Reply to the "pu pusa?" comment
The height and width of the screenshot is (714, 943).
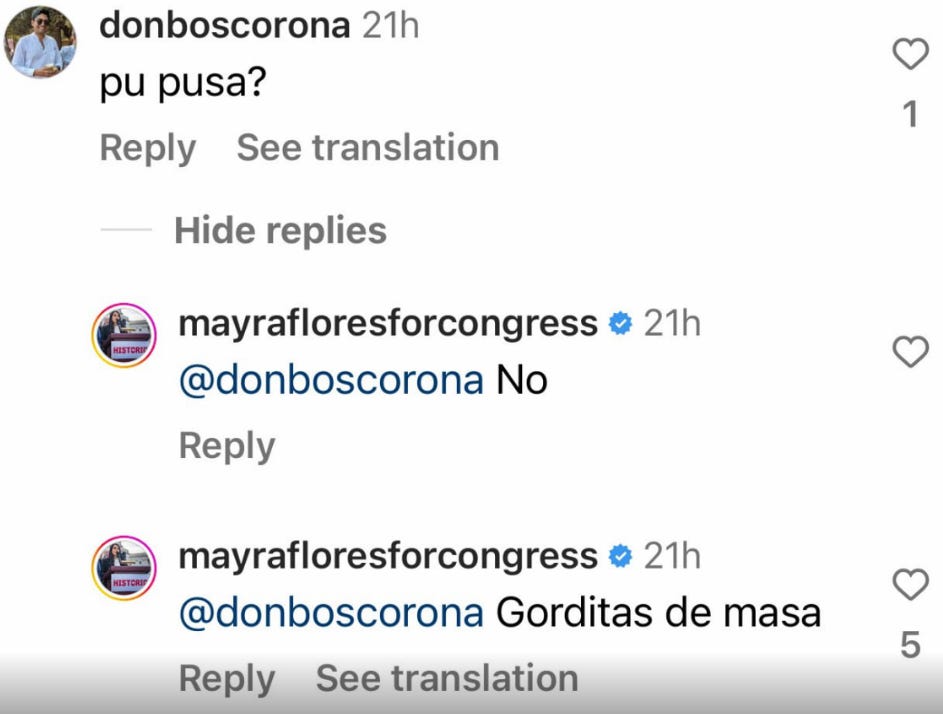pyautogui.click(x=148, y=148)
